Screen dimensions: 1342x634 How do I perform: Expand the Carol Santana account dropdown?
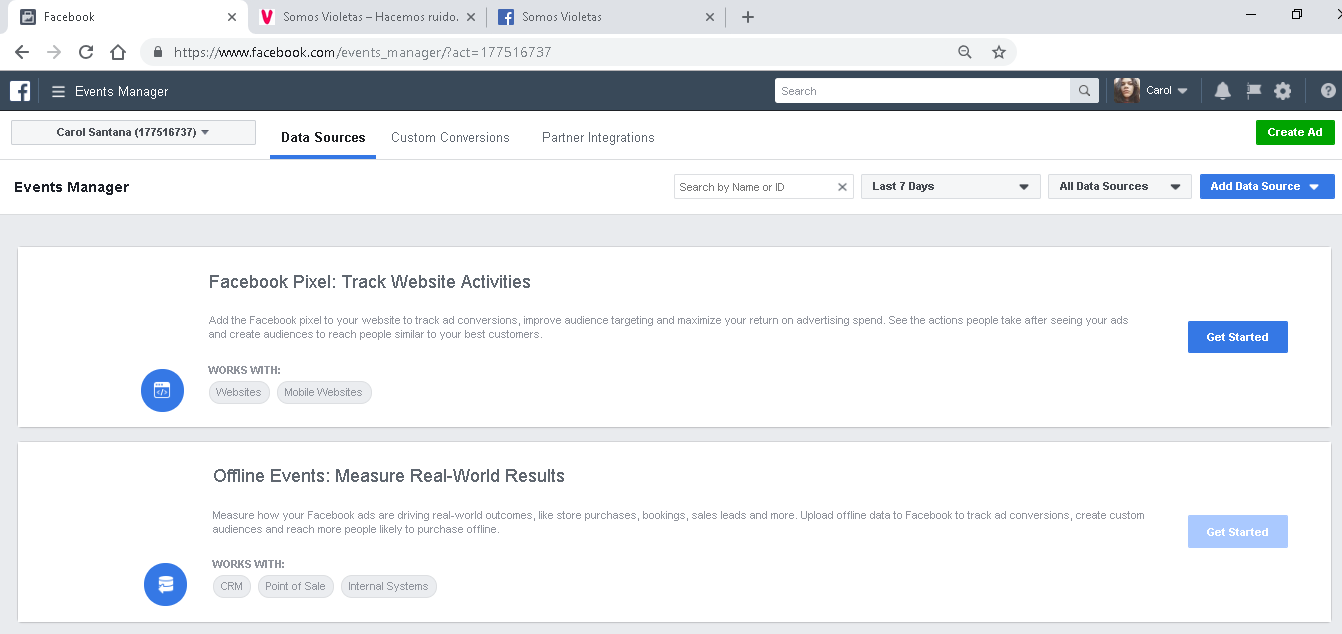[x=133, y=132]
